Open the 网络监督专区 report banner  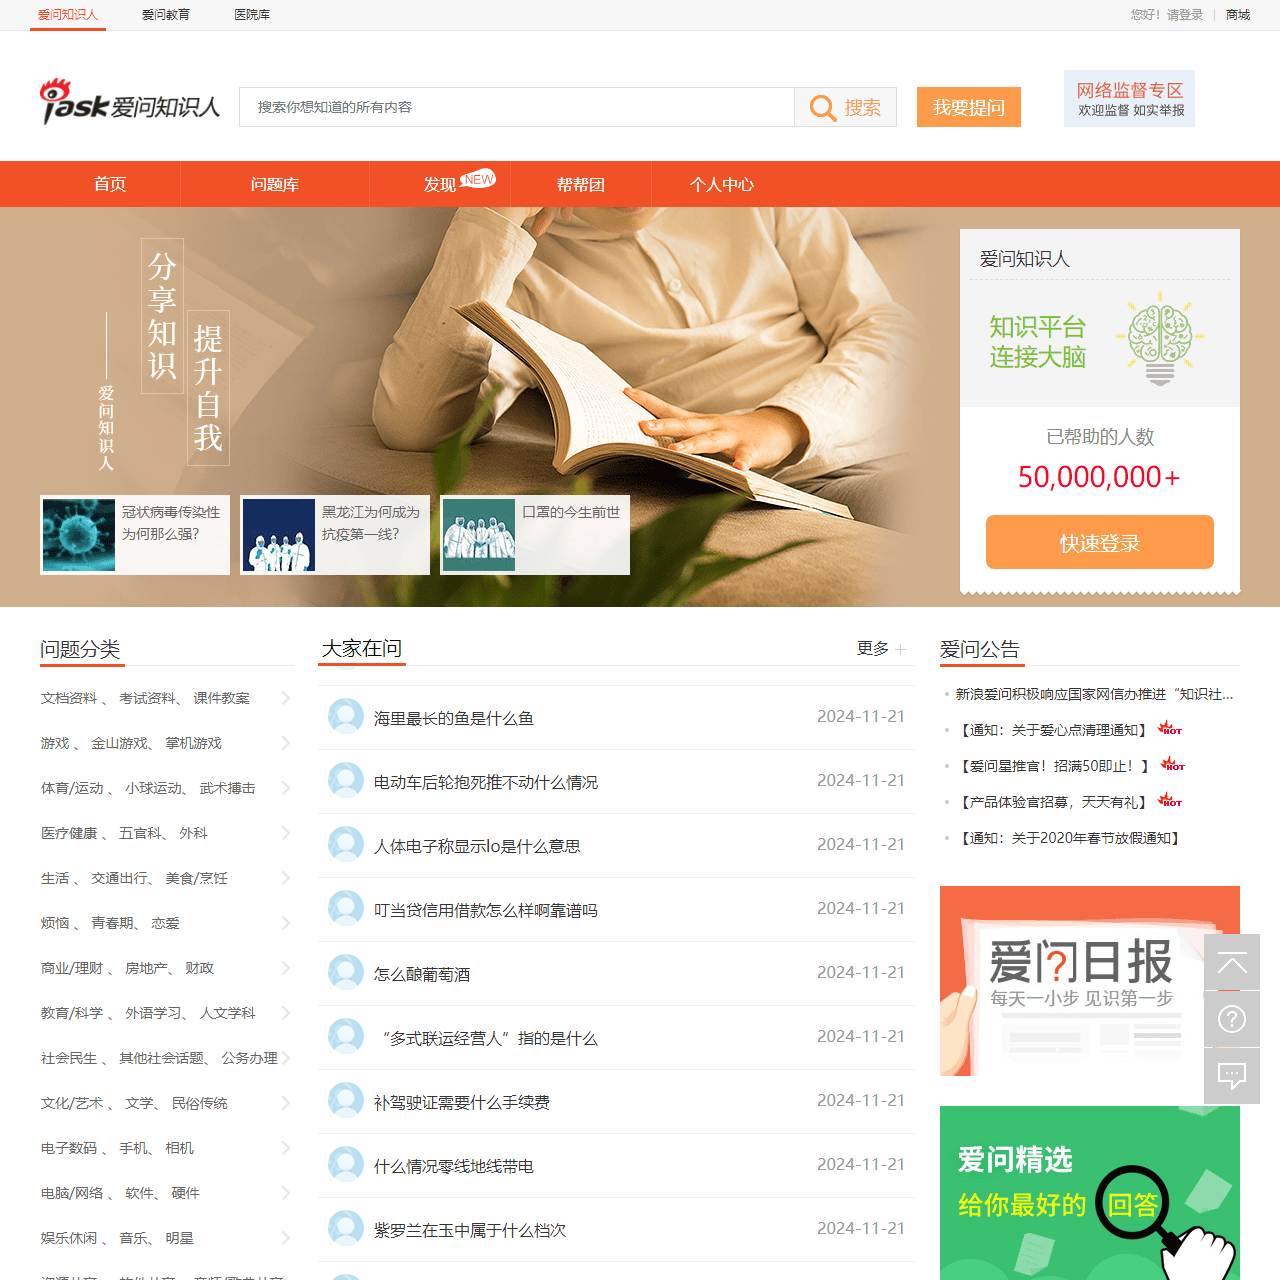pyautogui.click(x=1130, y=99)
